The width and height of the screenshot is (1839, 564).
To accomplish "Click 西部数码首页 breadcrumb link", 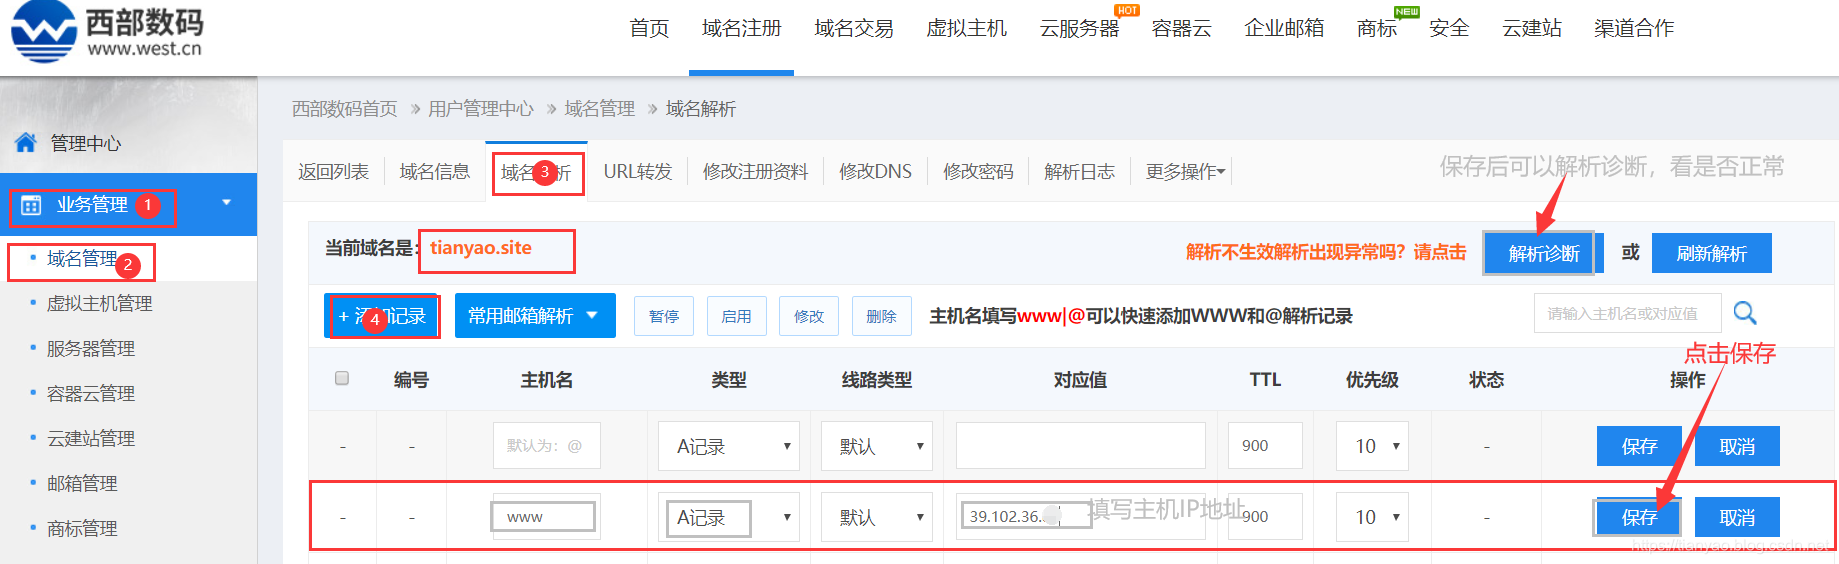I will coord(344,109).
